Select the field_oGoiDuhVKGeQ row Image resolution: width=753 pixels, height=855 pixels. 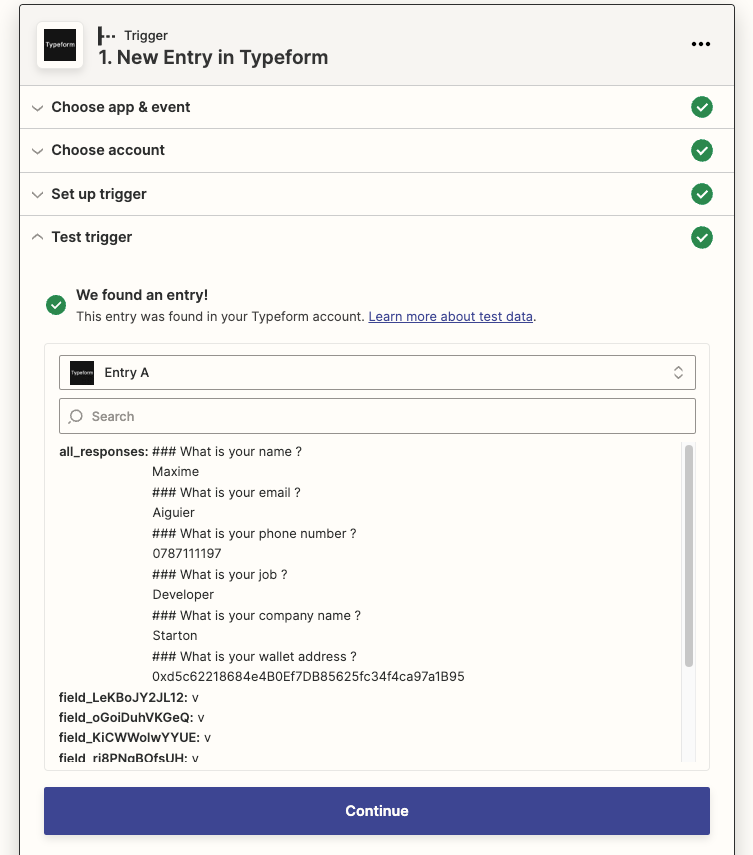[x=131, y=718]
